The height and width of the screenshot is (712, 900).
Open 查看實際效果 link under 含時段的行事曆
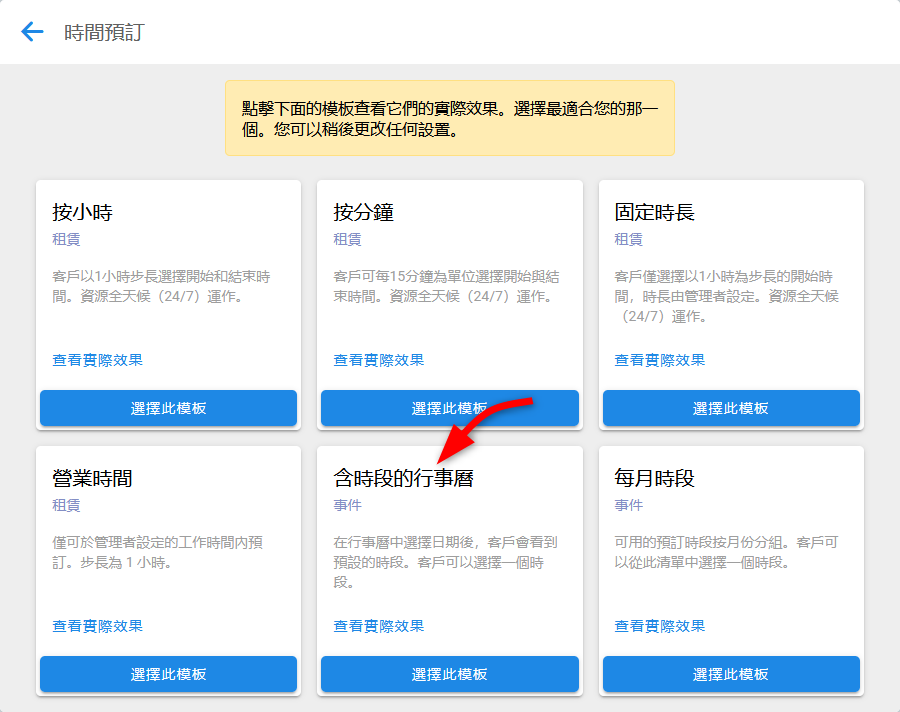[x=378, y=626]
